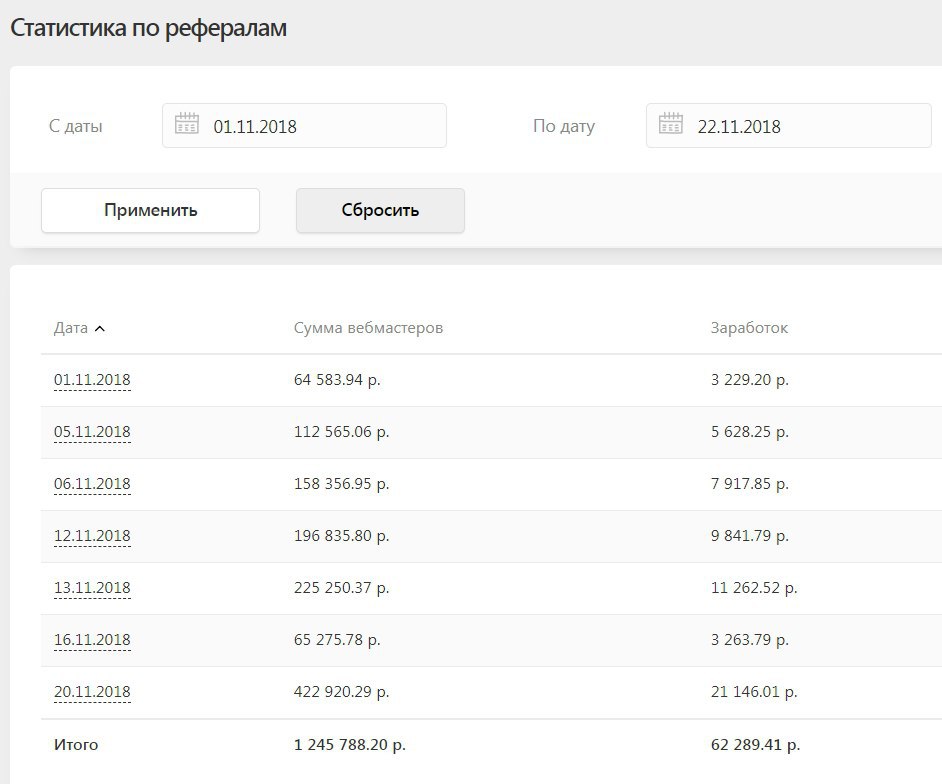The image size is (942, 784).
Task: Select earnings 7 917.85 р.
Action: click(750, 484)
